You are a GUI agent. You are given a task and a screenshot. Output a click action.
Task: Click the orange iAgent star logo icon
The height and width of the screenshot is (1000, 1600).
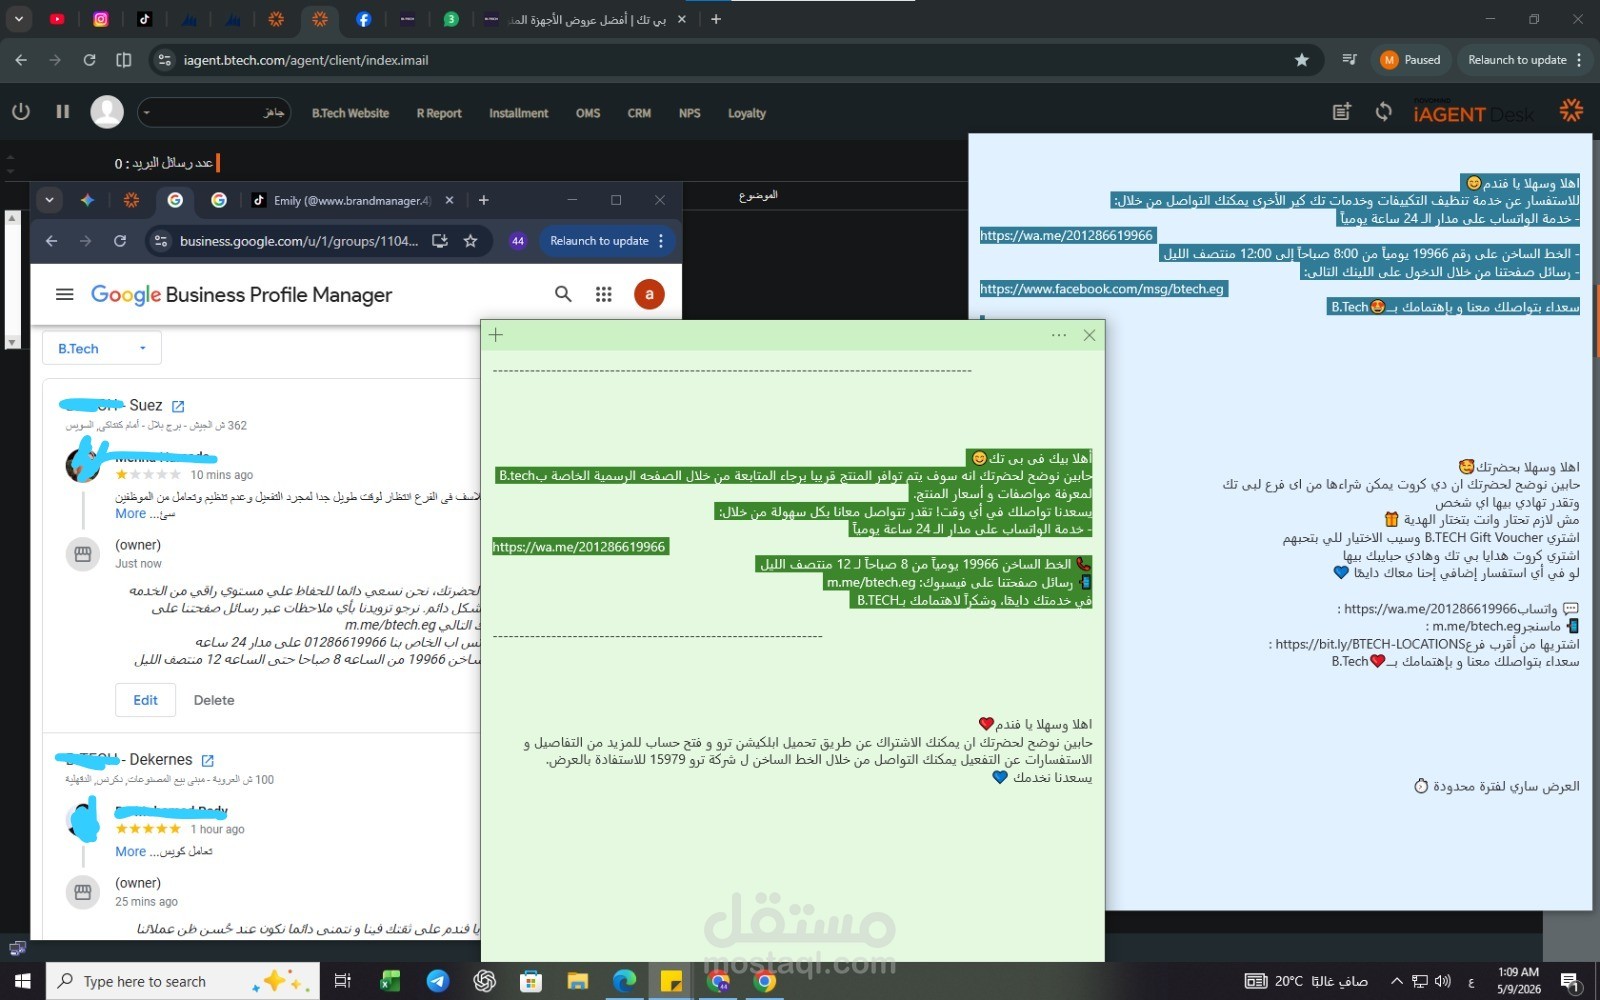tap(1571, 110)
